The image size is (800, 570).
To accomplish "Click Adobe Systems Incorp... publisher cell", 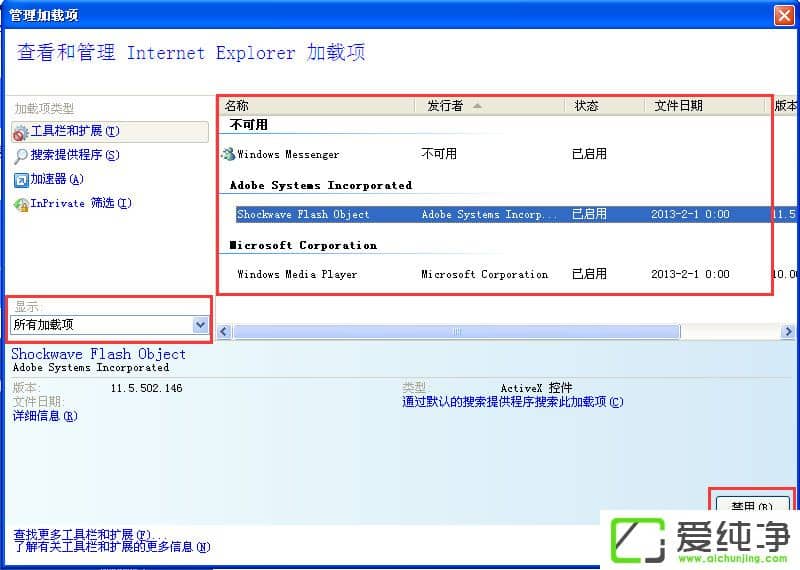I will (x=489, y=214).
